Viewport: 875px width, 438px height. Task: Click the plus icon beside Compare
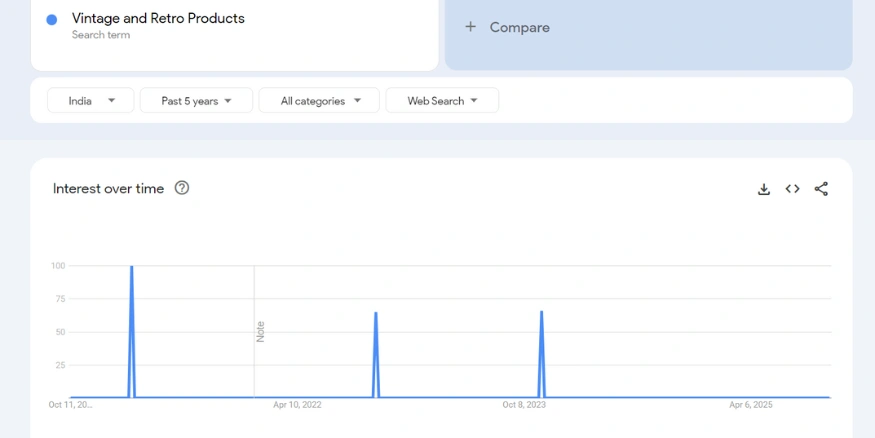point(470,27)
